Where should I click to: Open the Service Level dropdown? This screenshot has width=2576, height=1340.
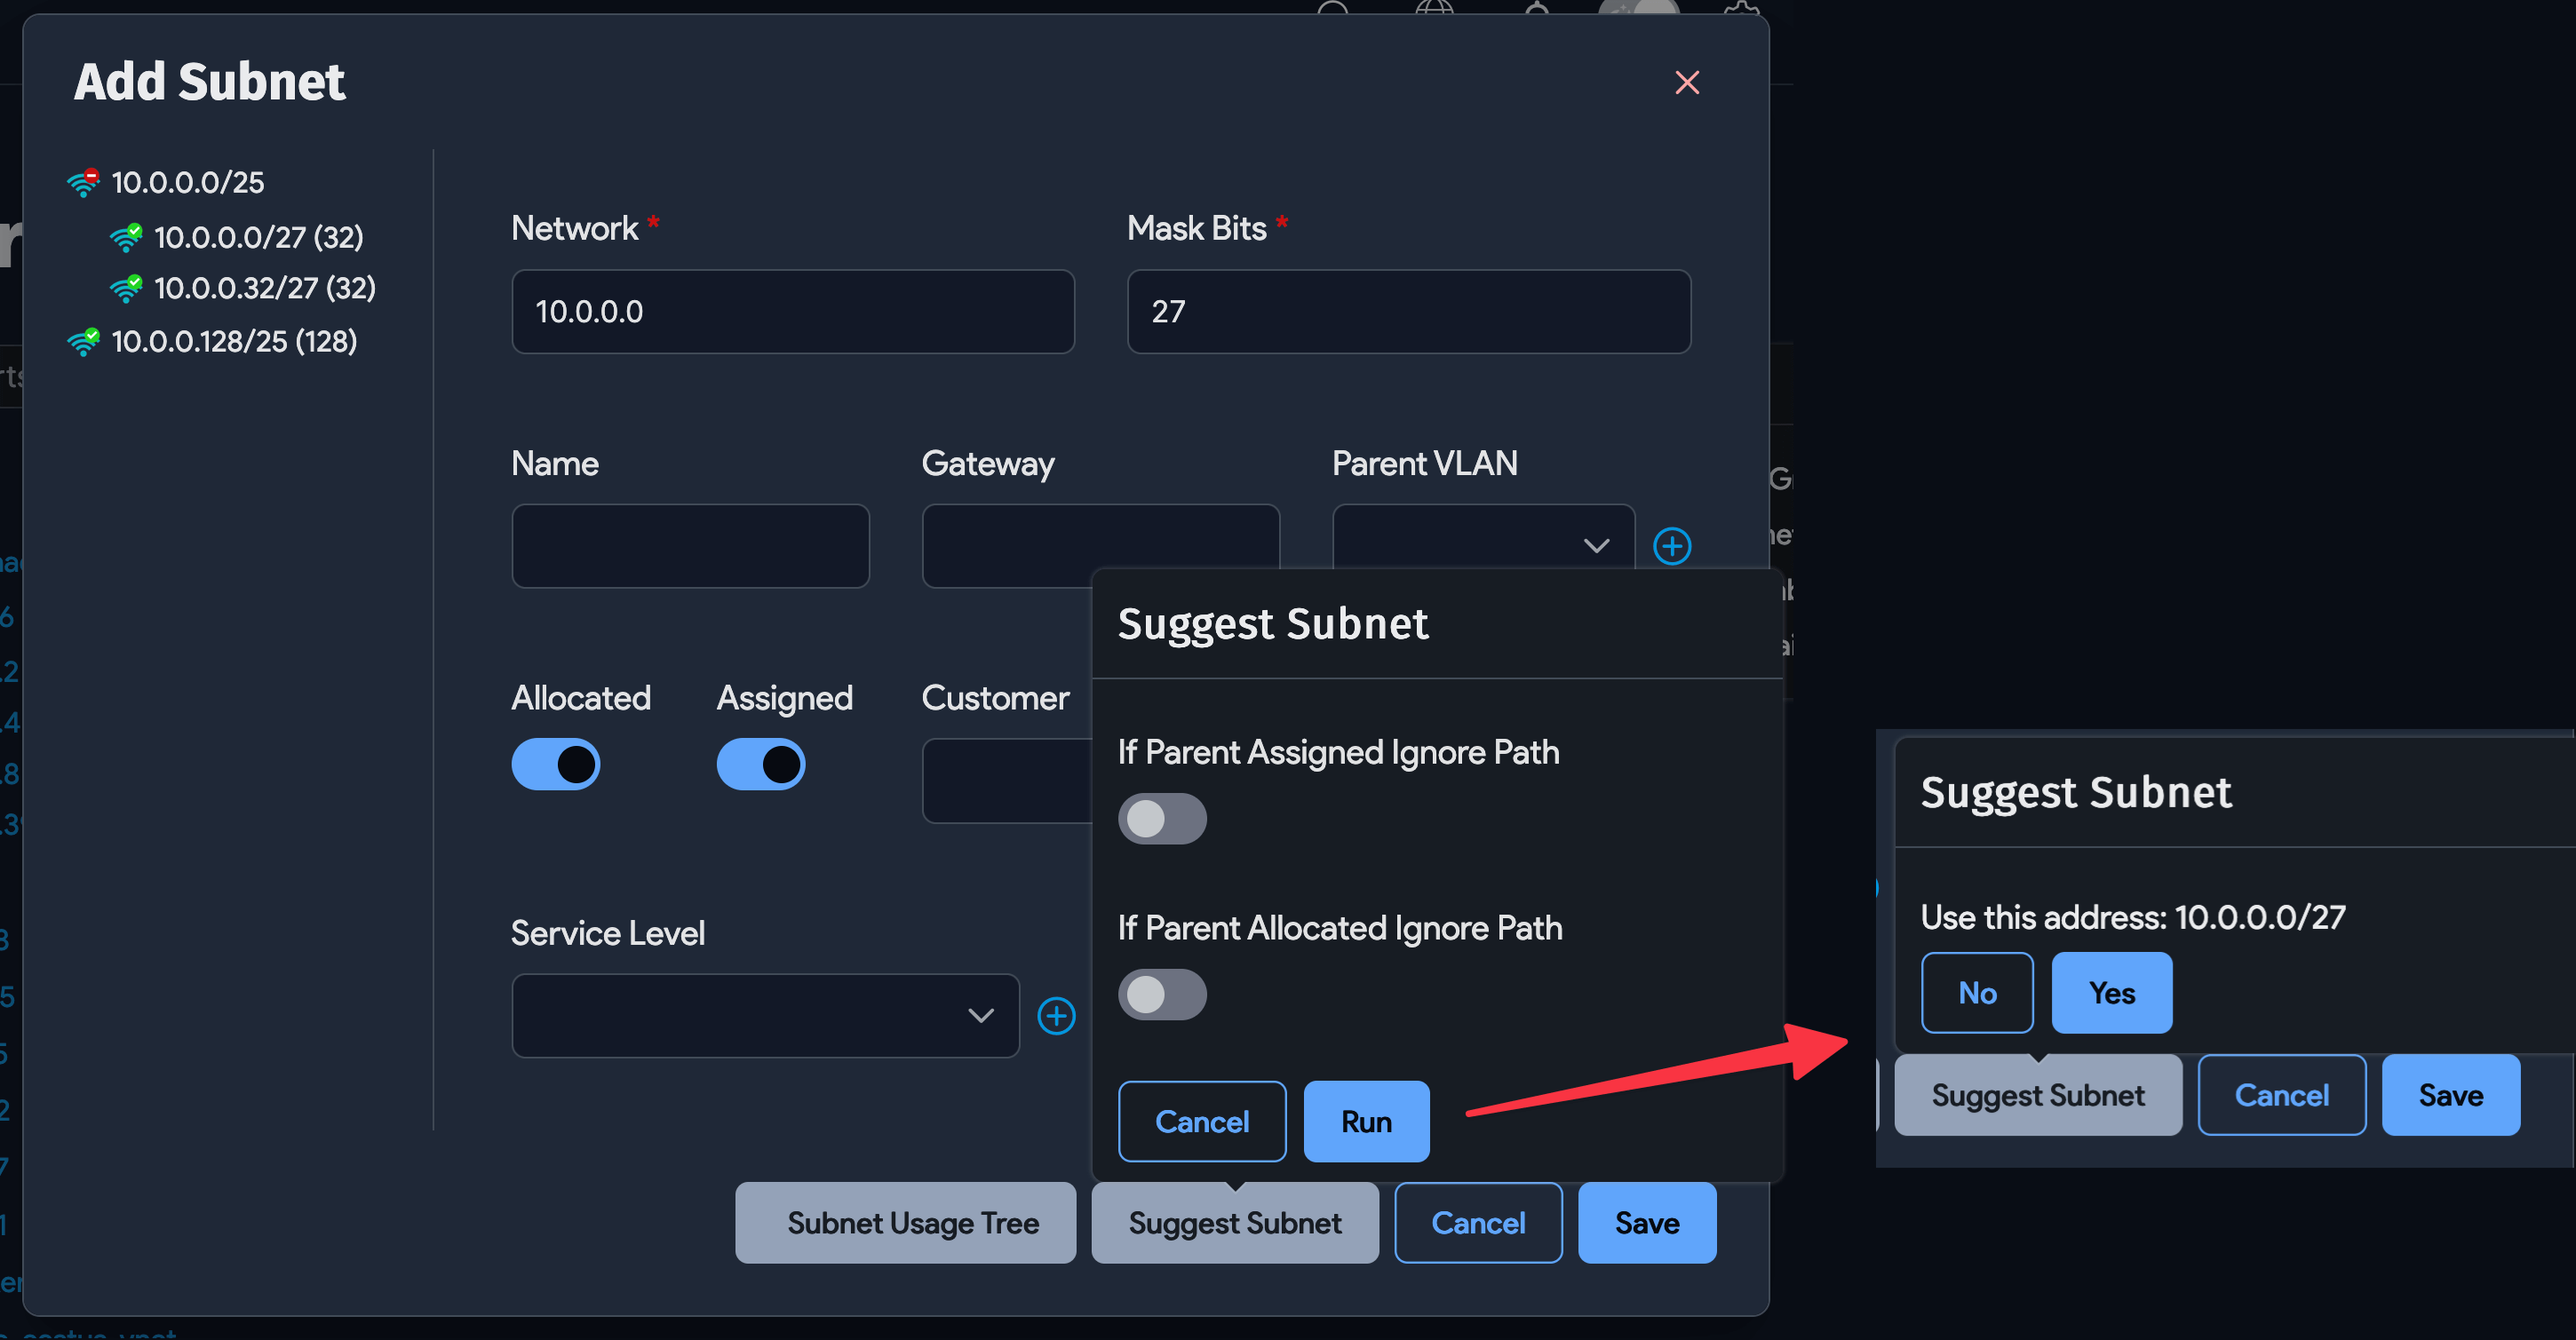(765, 1015)
